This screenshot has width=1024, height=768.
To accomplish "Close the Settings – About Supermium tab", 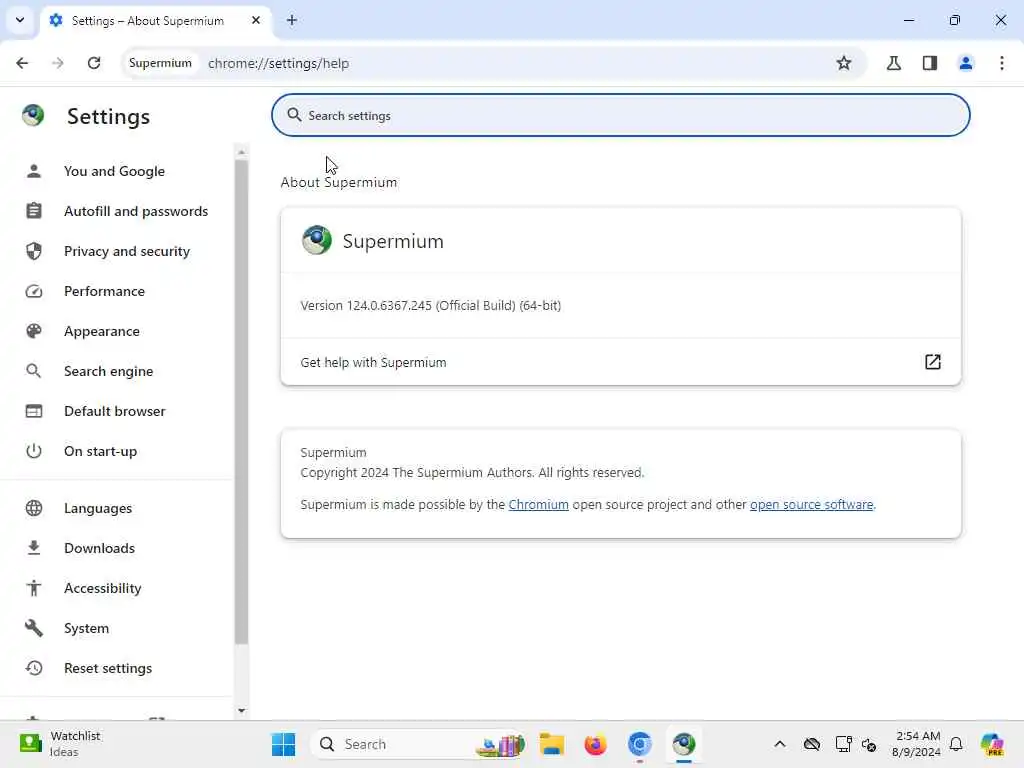I will point(256,20).
